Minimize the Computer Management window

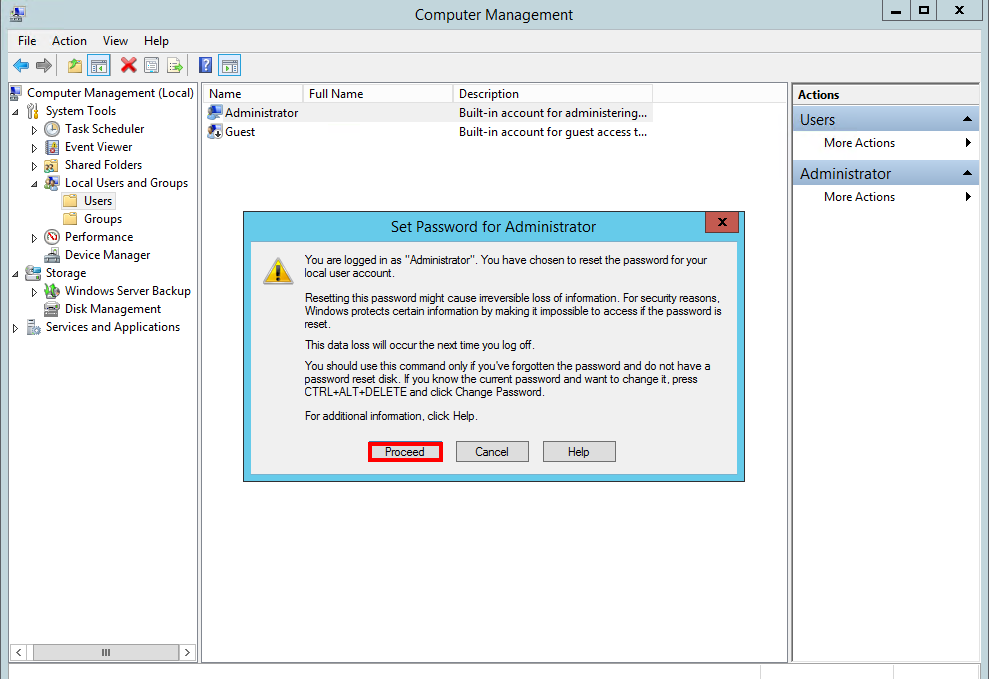pyautogui.click(x=896, y=11)
